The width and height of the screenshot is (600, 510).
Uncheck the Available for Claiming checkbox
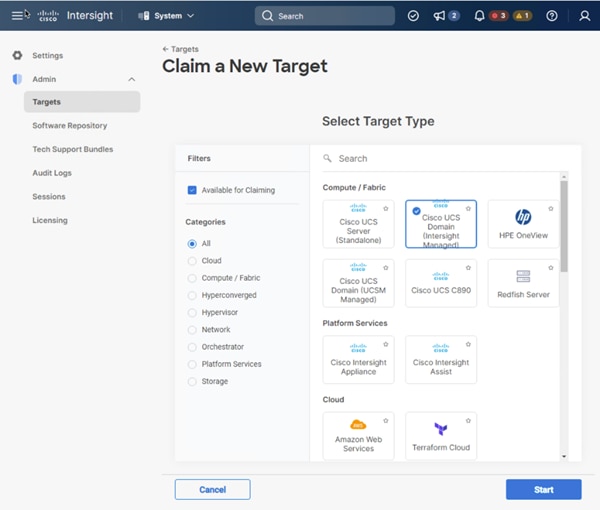[192, 190]
